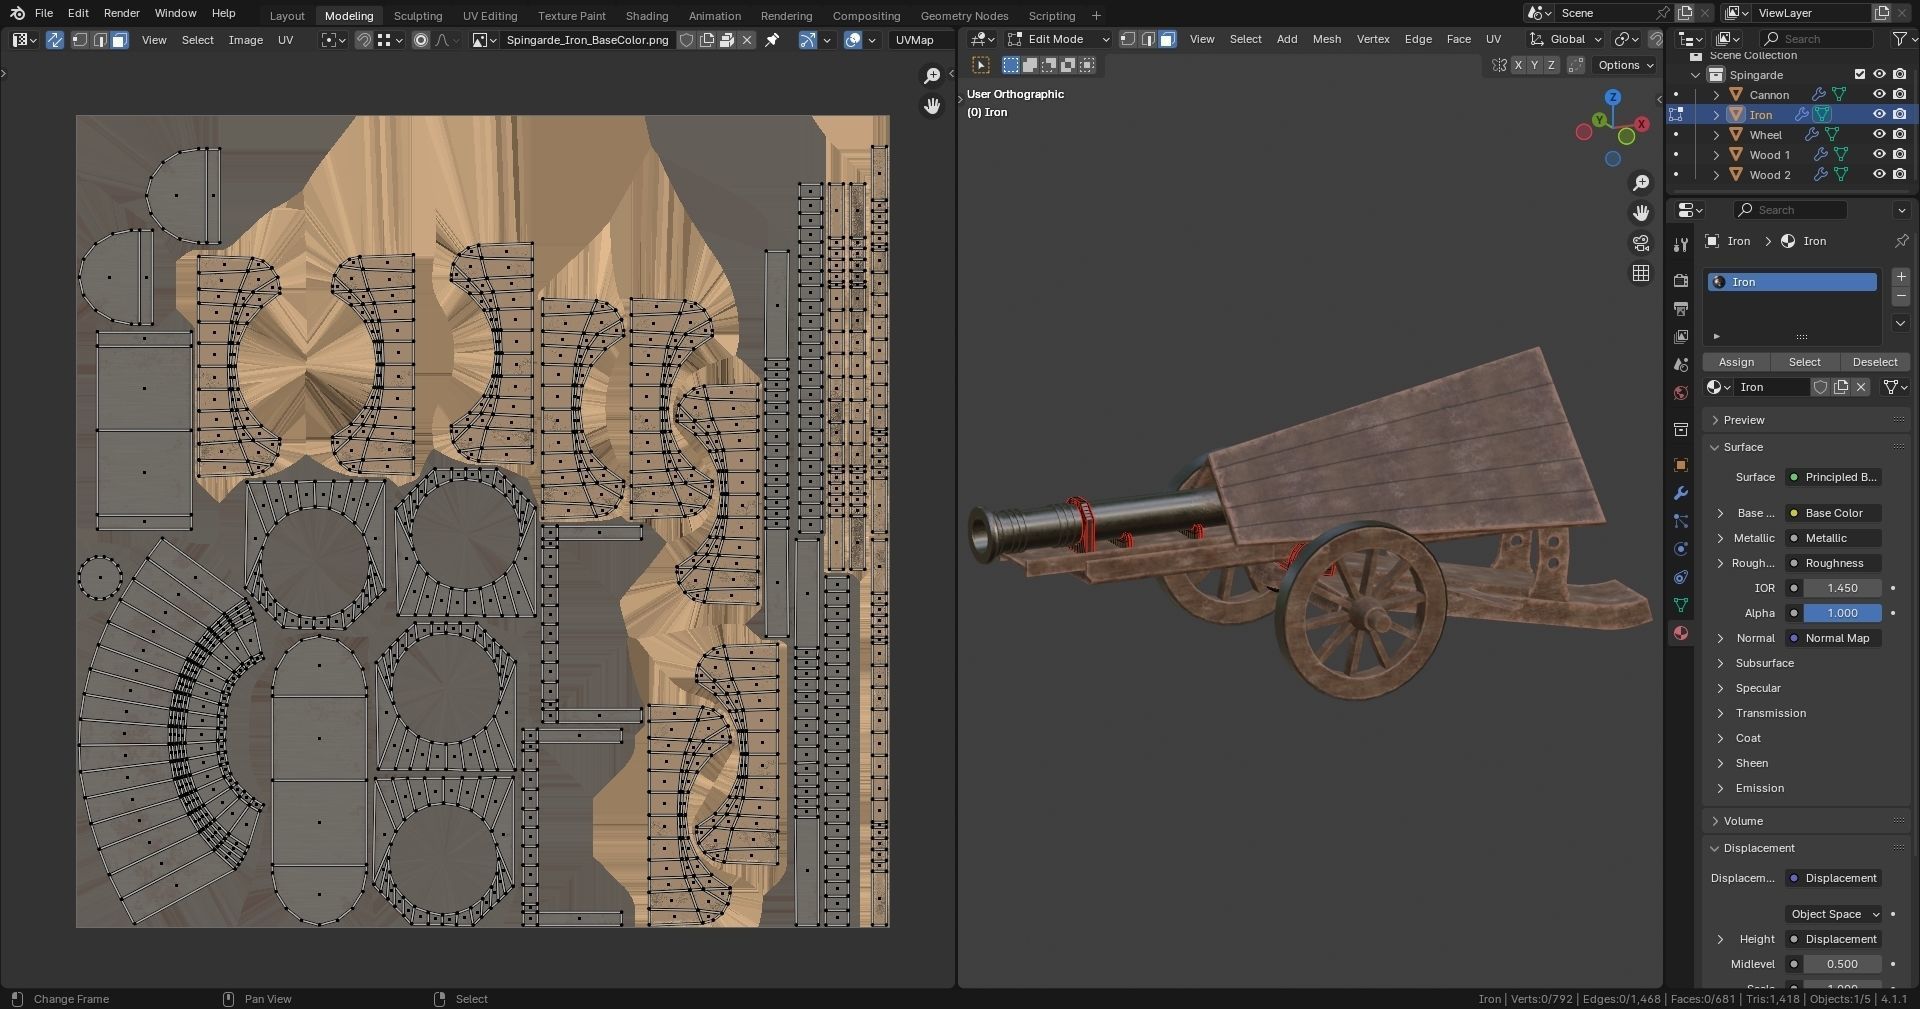This screenshot has height=1009, width=1920.
Task: Toggle camera view icon in 3D viewport
Action: coord(1641,243)
